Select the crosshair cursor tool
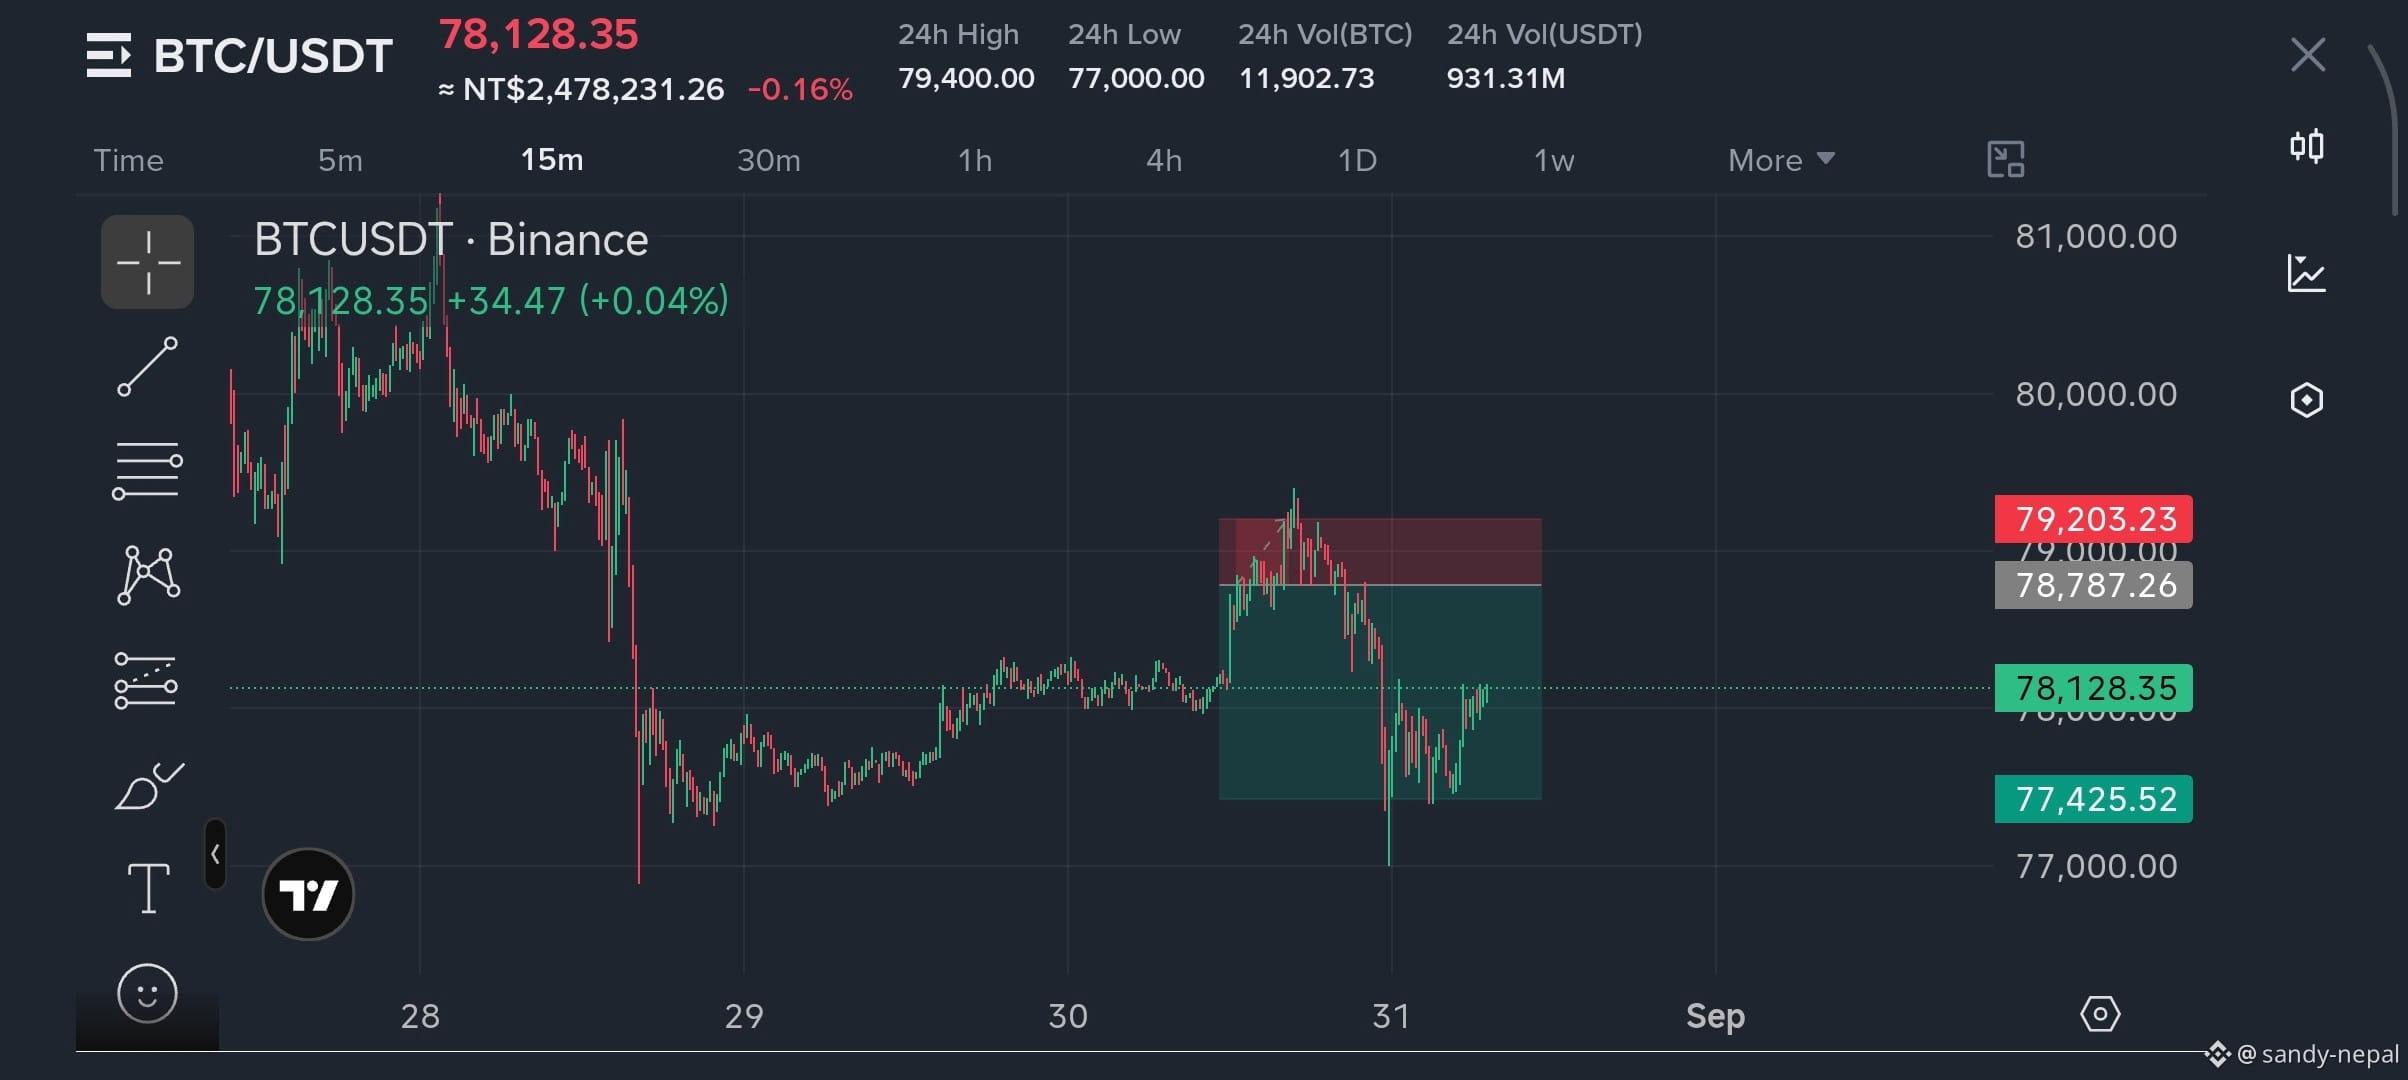Viewport: 2408px width, 1080px height. click(x=148, y=262)
